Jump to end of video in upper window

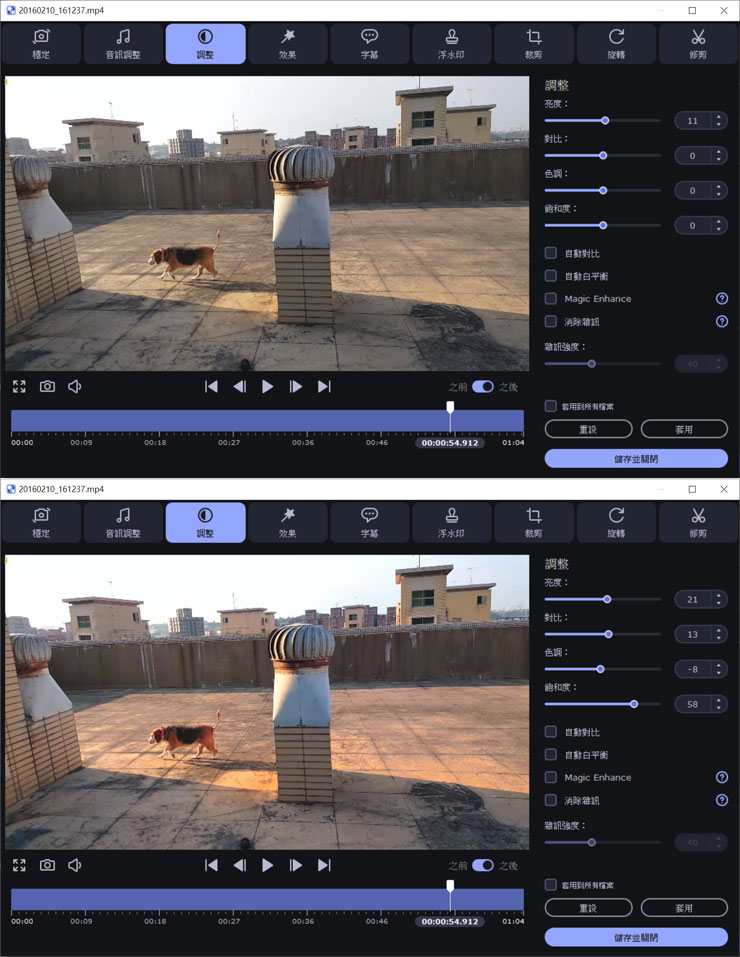point(324,386)
